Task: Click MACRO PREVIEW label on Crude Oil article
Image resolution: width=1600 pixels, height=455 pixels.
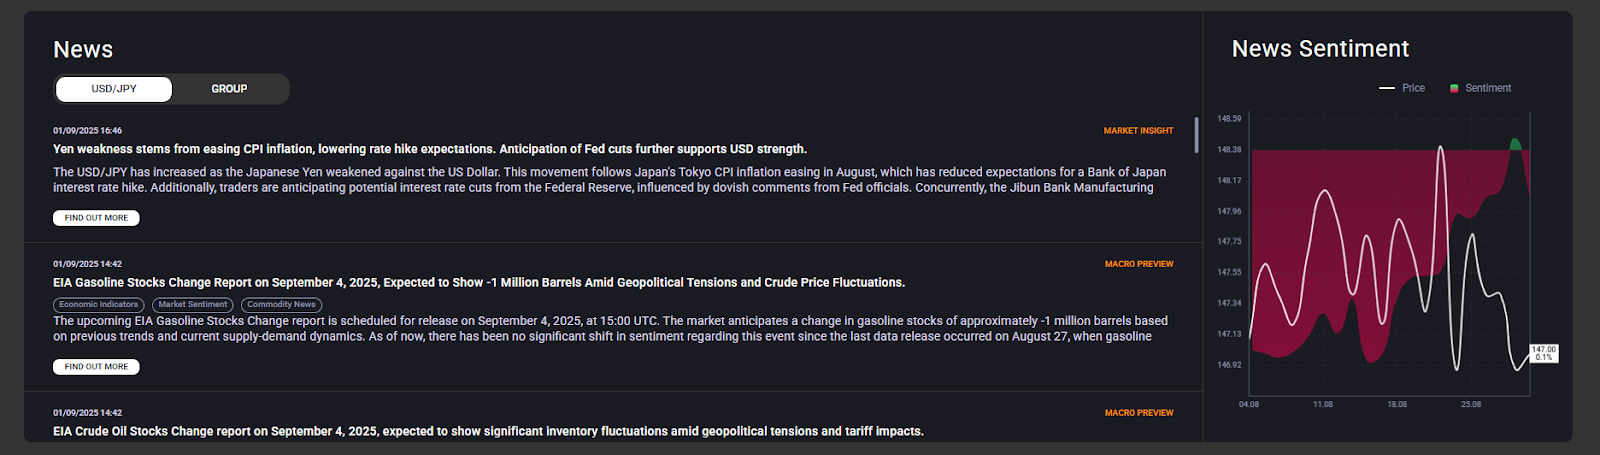Action: click(1139, 413)
